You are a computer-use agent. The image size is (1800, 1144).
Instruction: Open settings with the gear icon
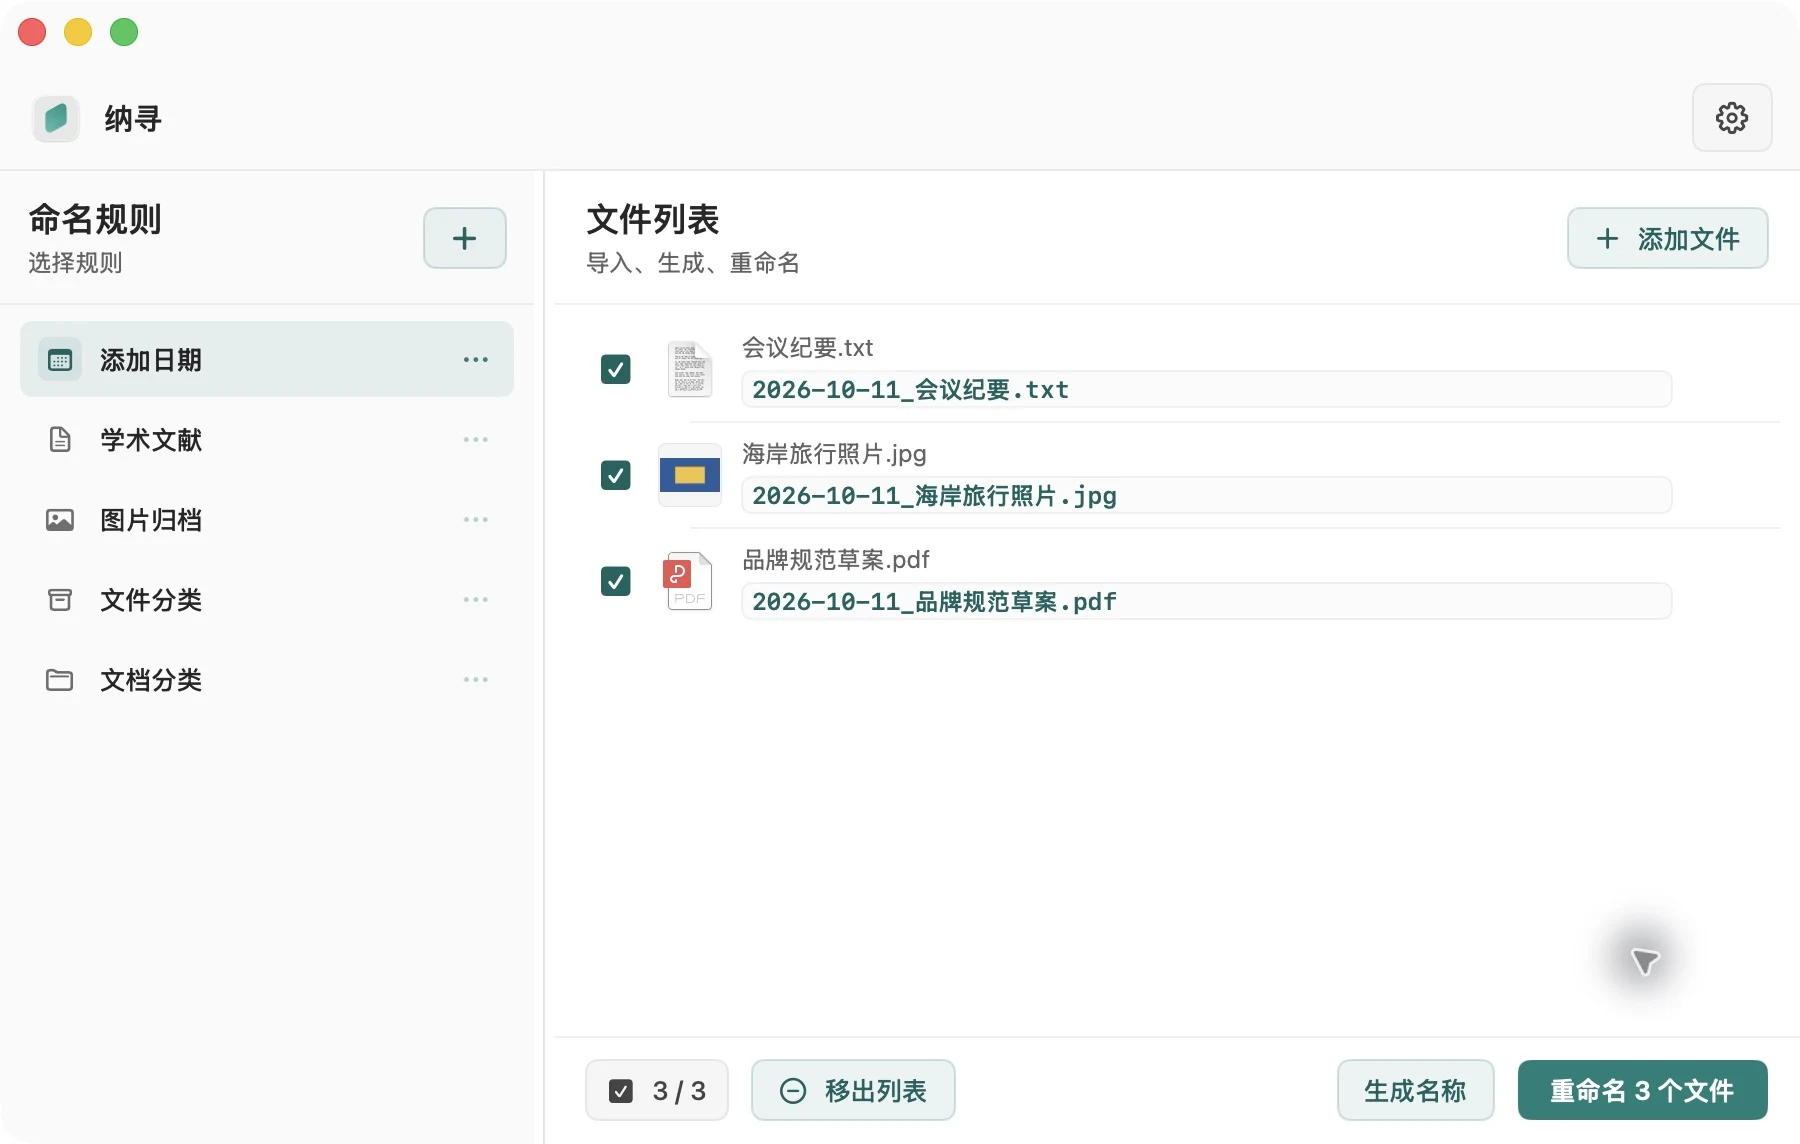tap(1732, 118)
